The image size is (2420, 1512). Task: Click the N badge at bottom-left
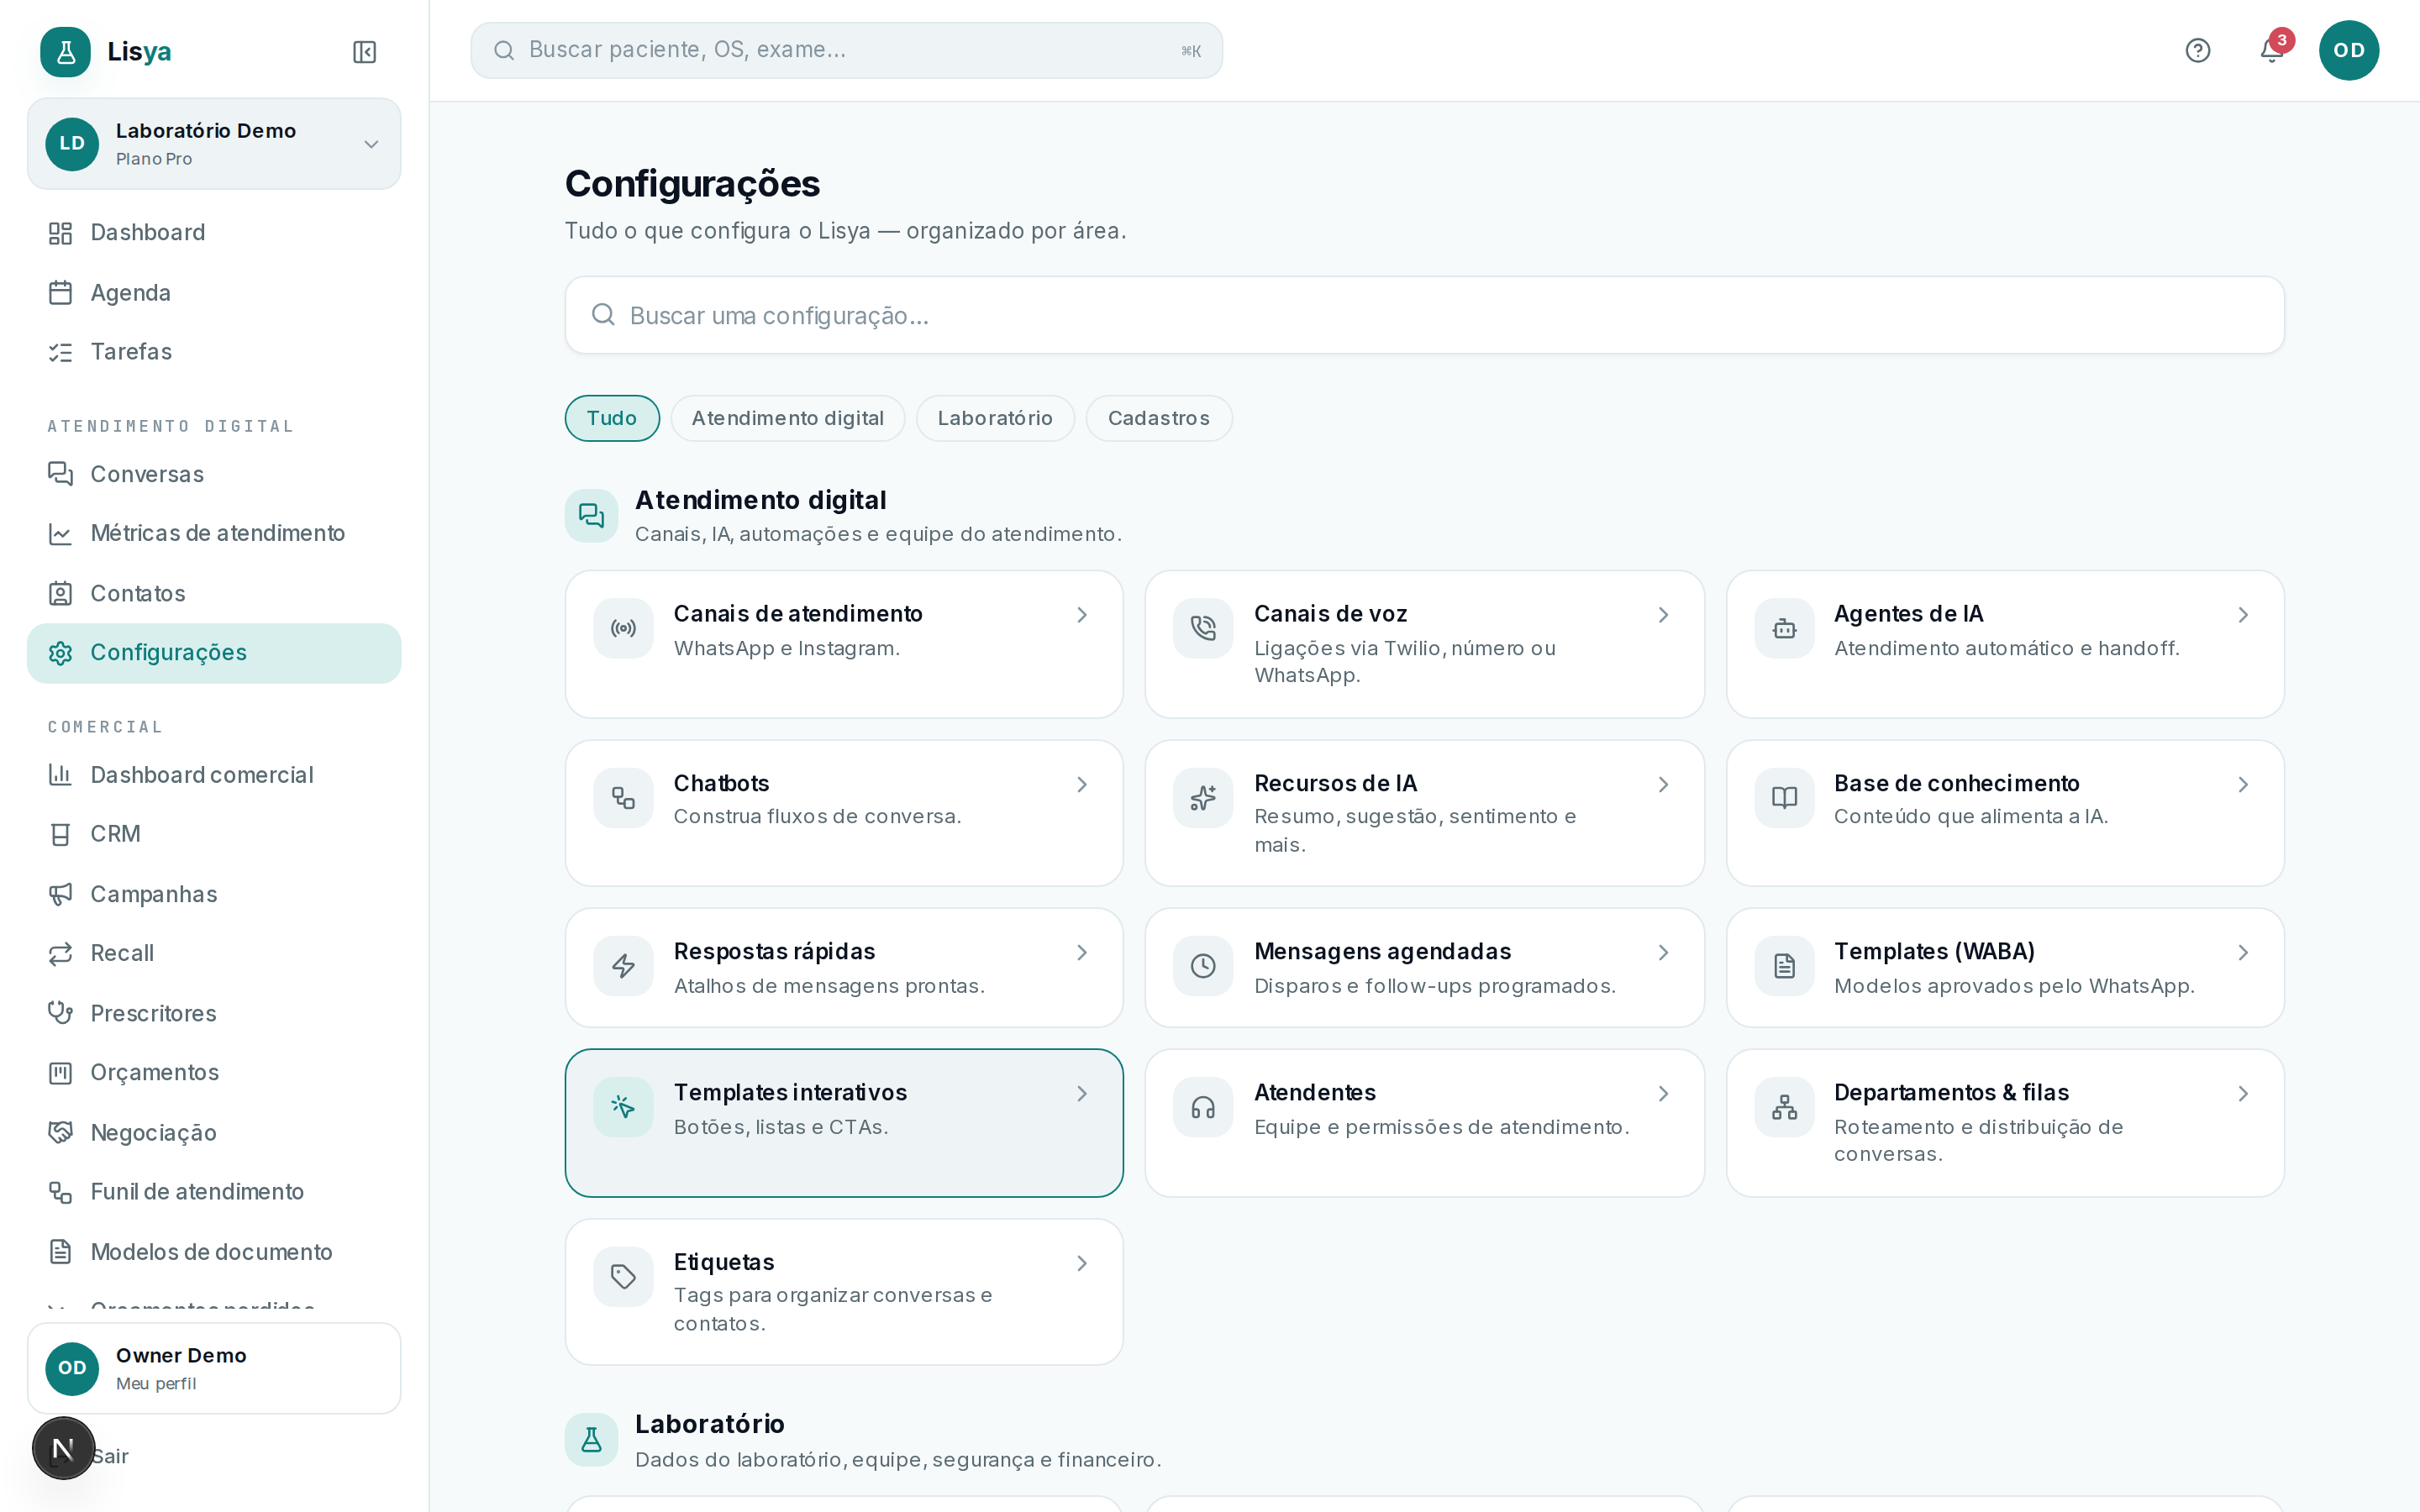coord(63,1448)
